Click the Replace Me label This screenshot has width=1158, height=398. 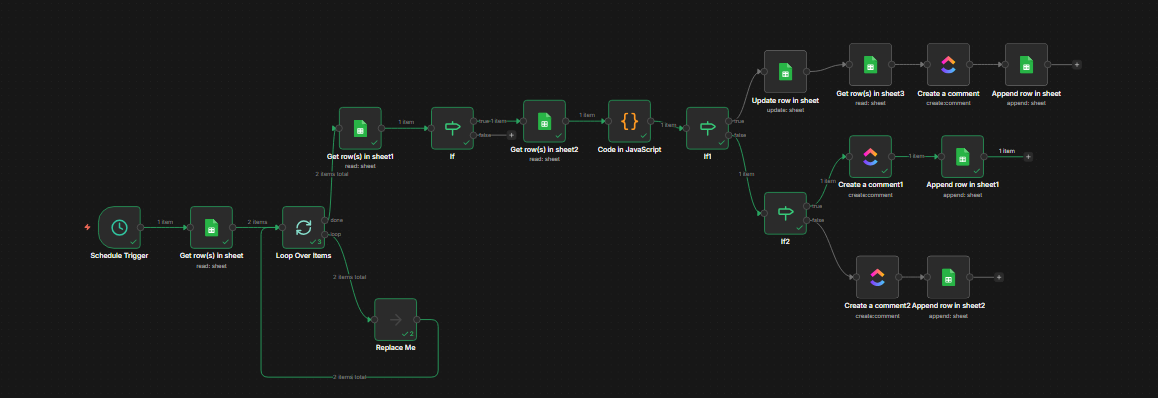(395, 348)
